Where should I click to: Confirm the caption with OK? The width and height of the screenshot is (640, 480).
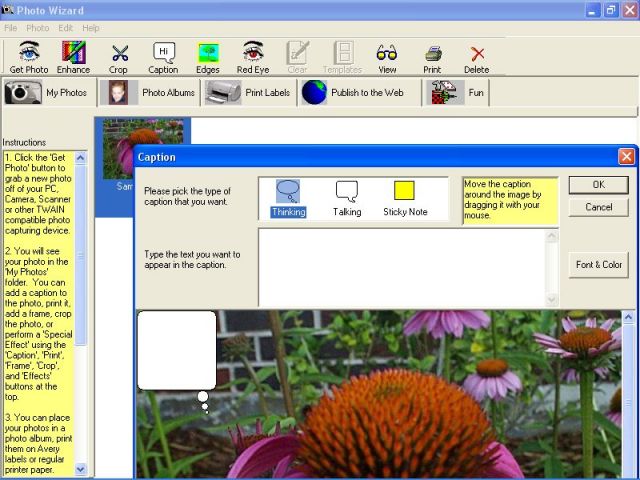click(598, 185)
